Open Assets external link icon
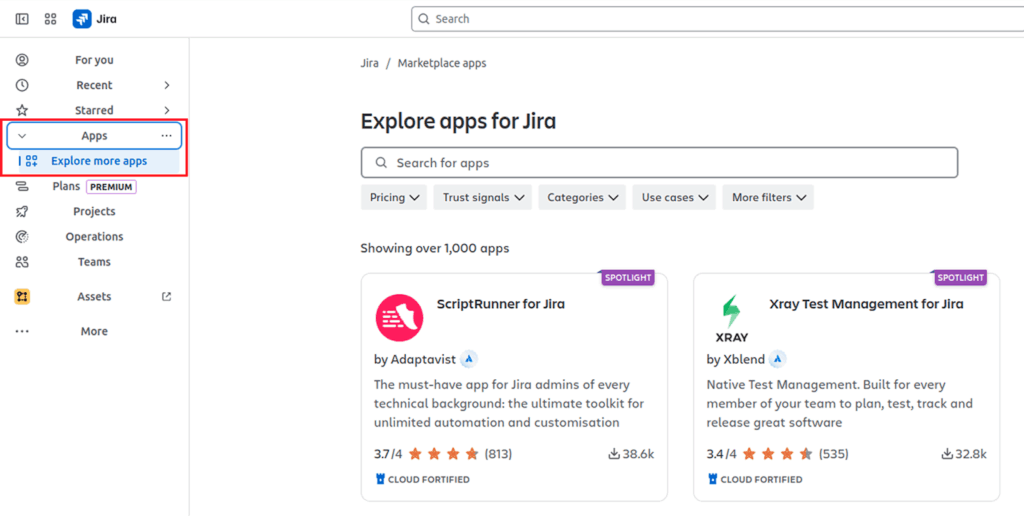Screen dimensions: 1024x516 pyautogui.click(x=166, y=297)
